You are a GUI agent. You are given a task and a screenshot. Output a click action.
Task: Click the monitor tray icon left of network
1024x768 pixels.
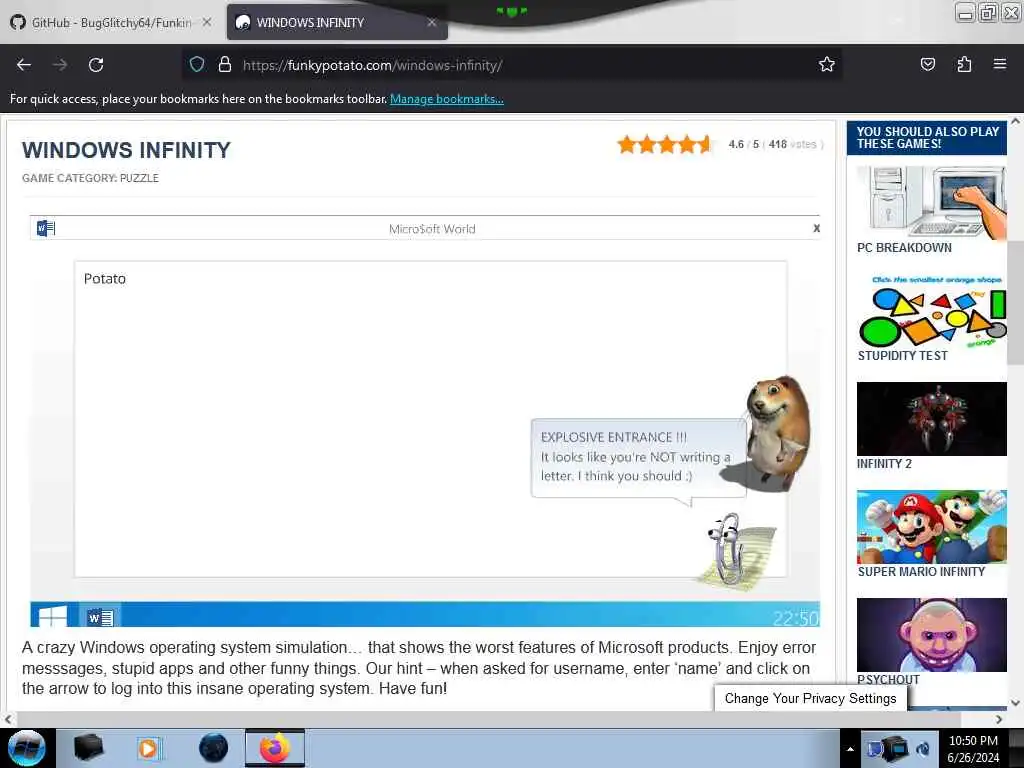(x=875, y=749)
